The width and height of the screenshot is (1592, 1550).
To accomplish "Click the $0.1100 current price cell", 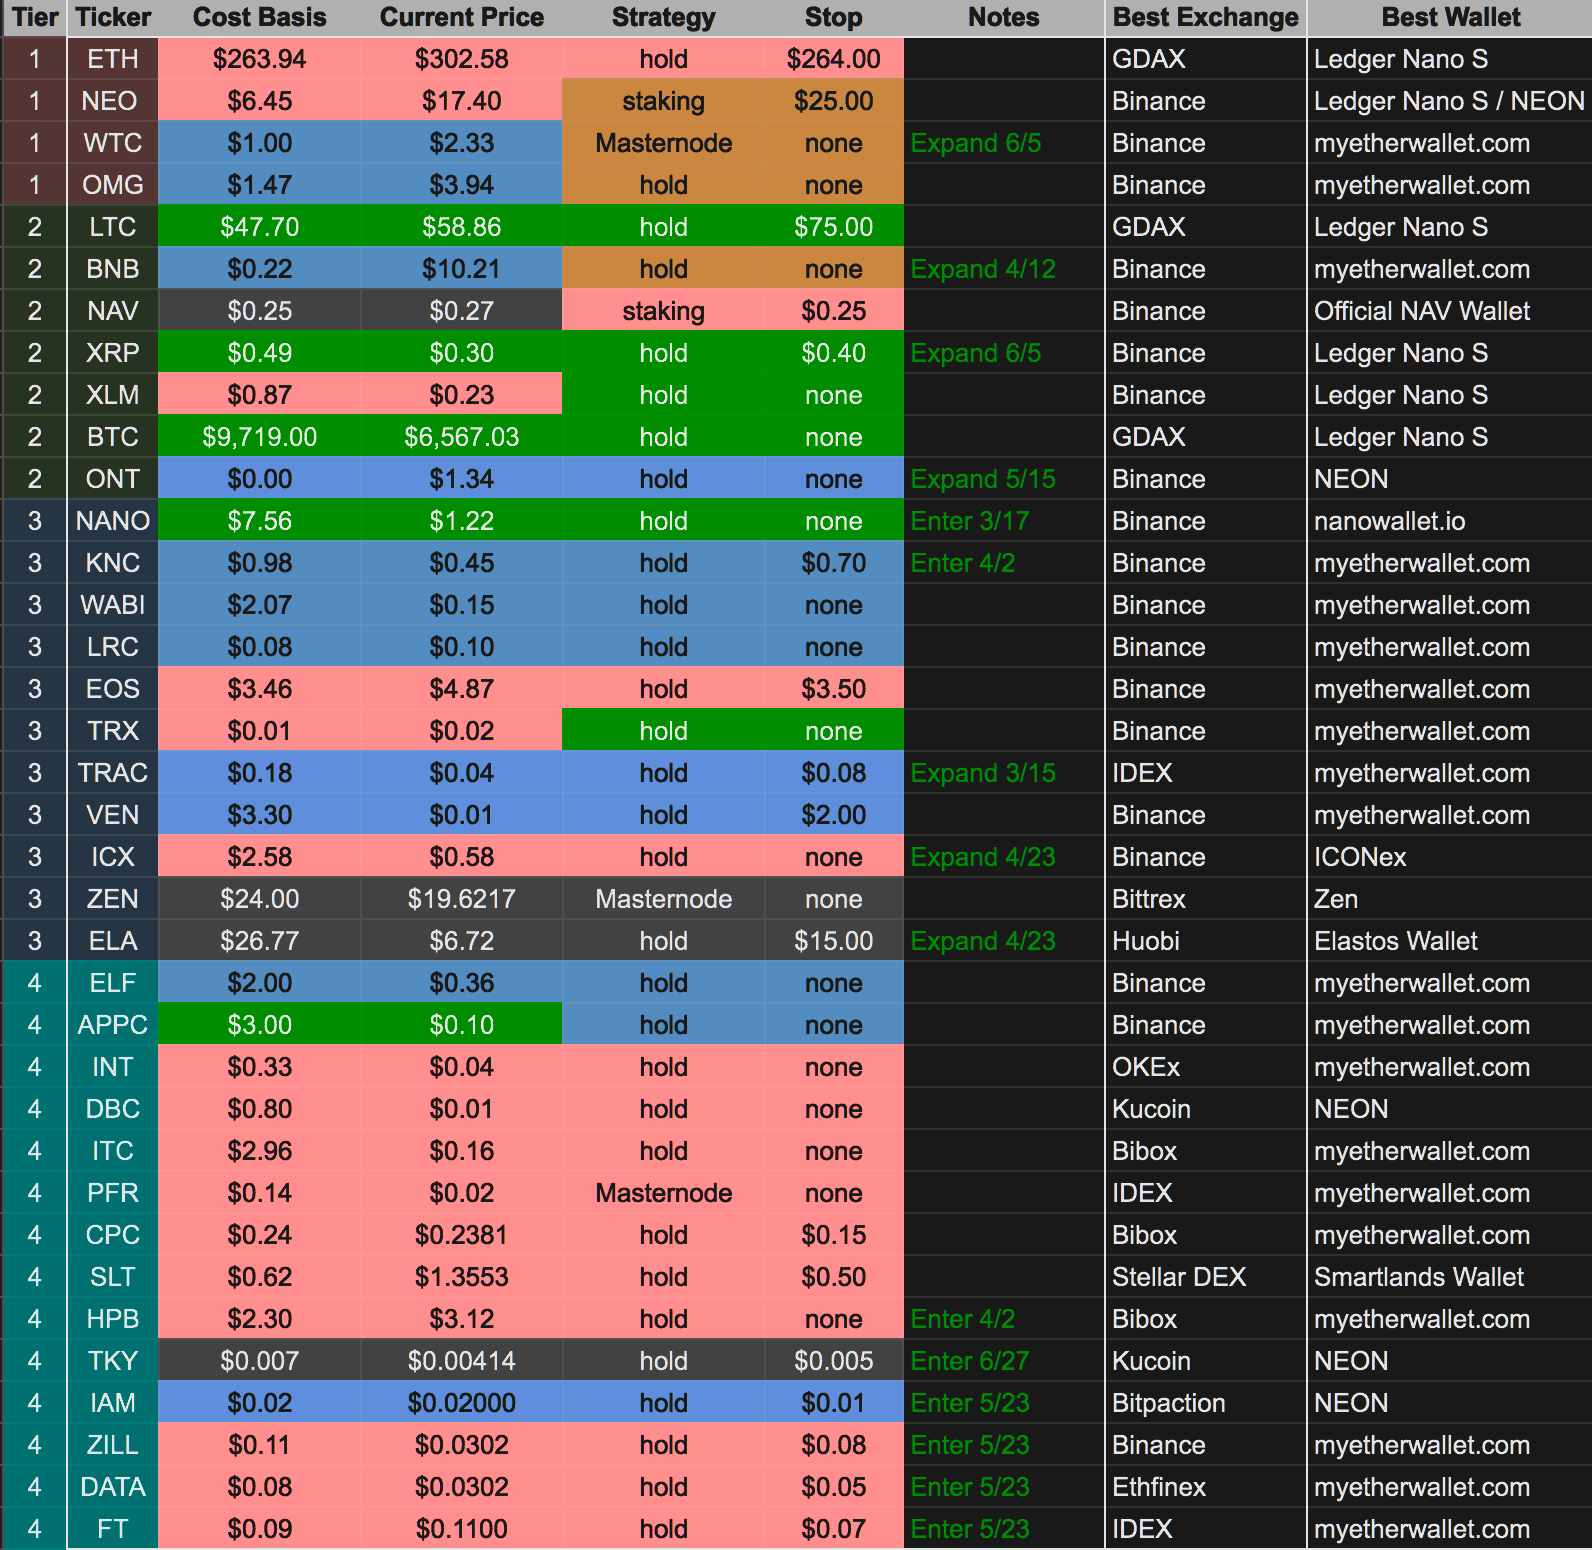I will [x=462, y=1529].
